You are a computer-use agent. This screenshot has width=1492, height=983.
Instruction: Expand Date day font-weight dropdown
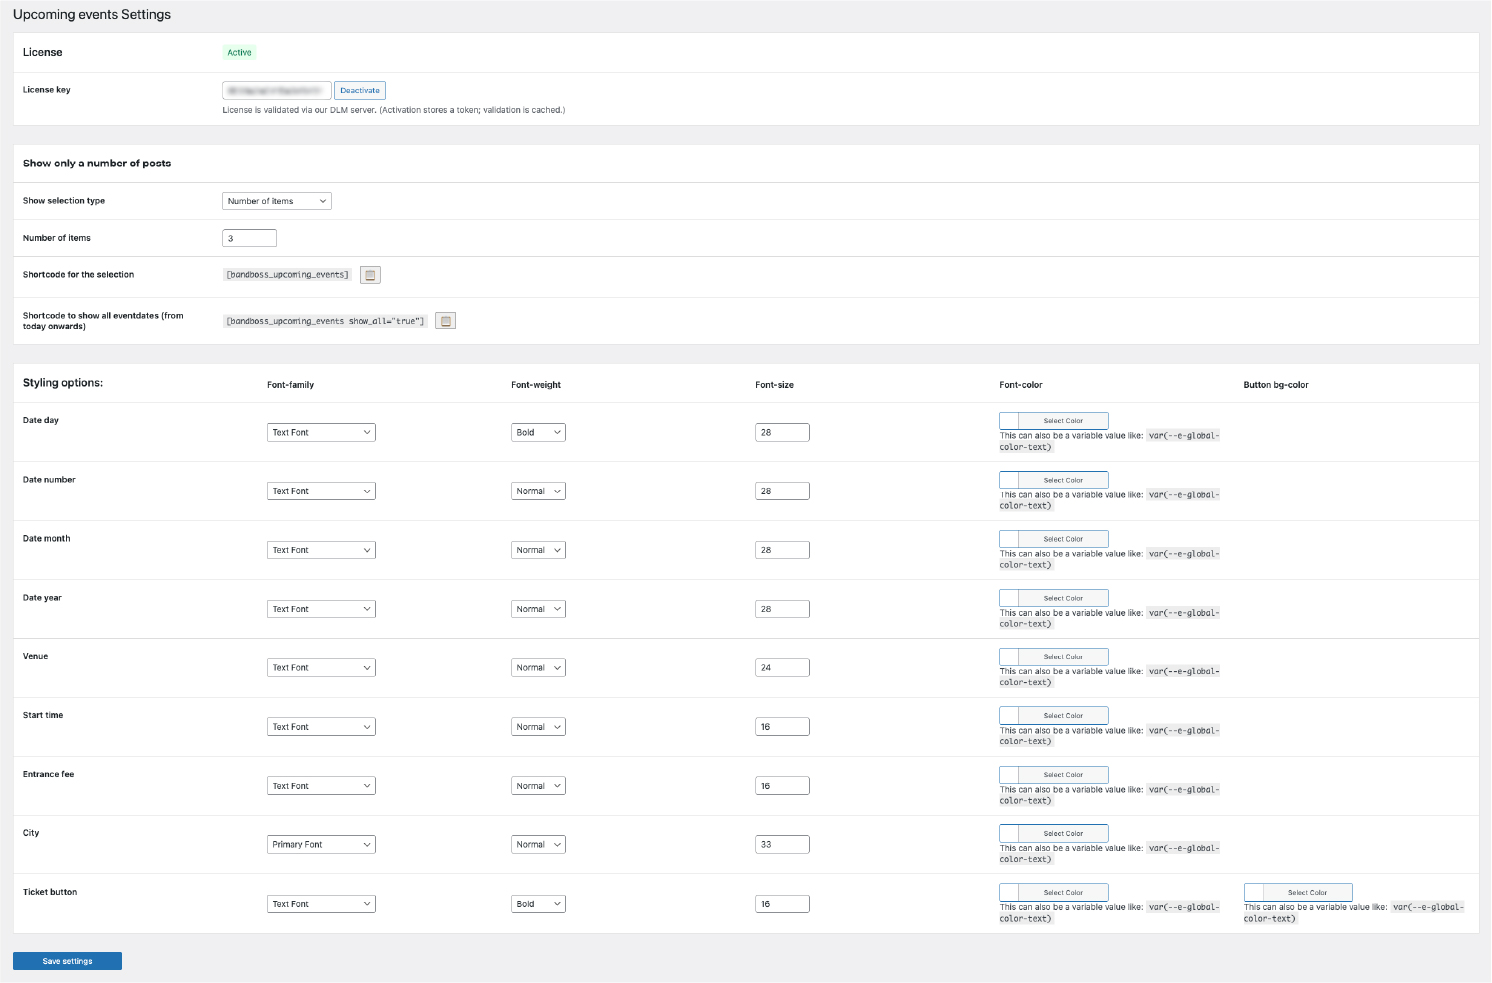pyautogui.click(x=538, y=433)
